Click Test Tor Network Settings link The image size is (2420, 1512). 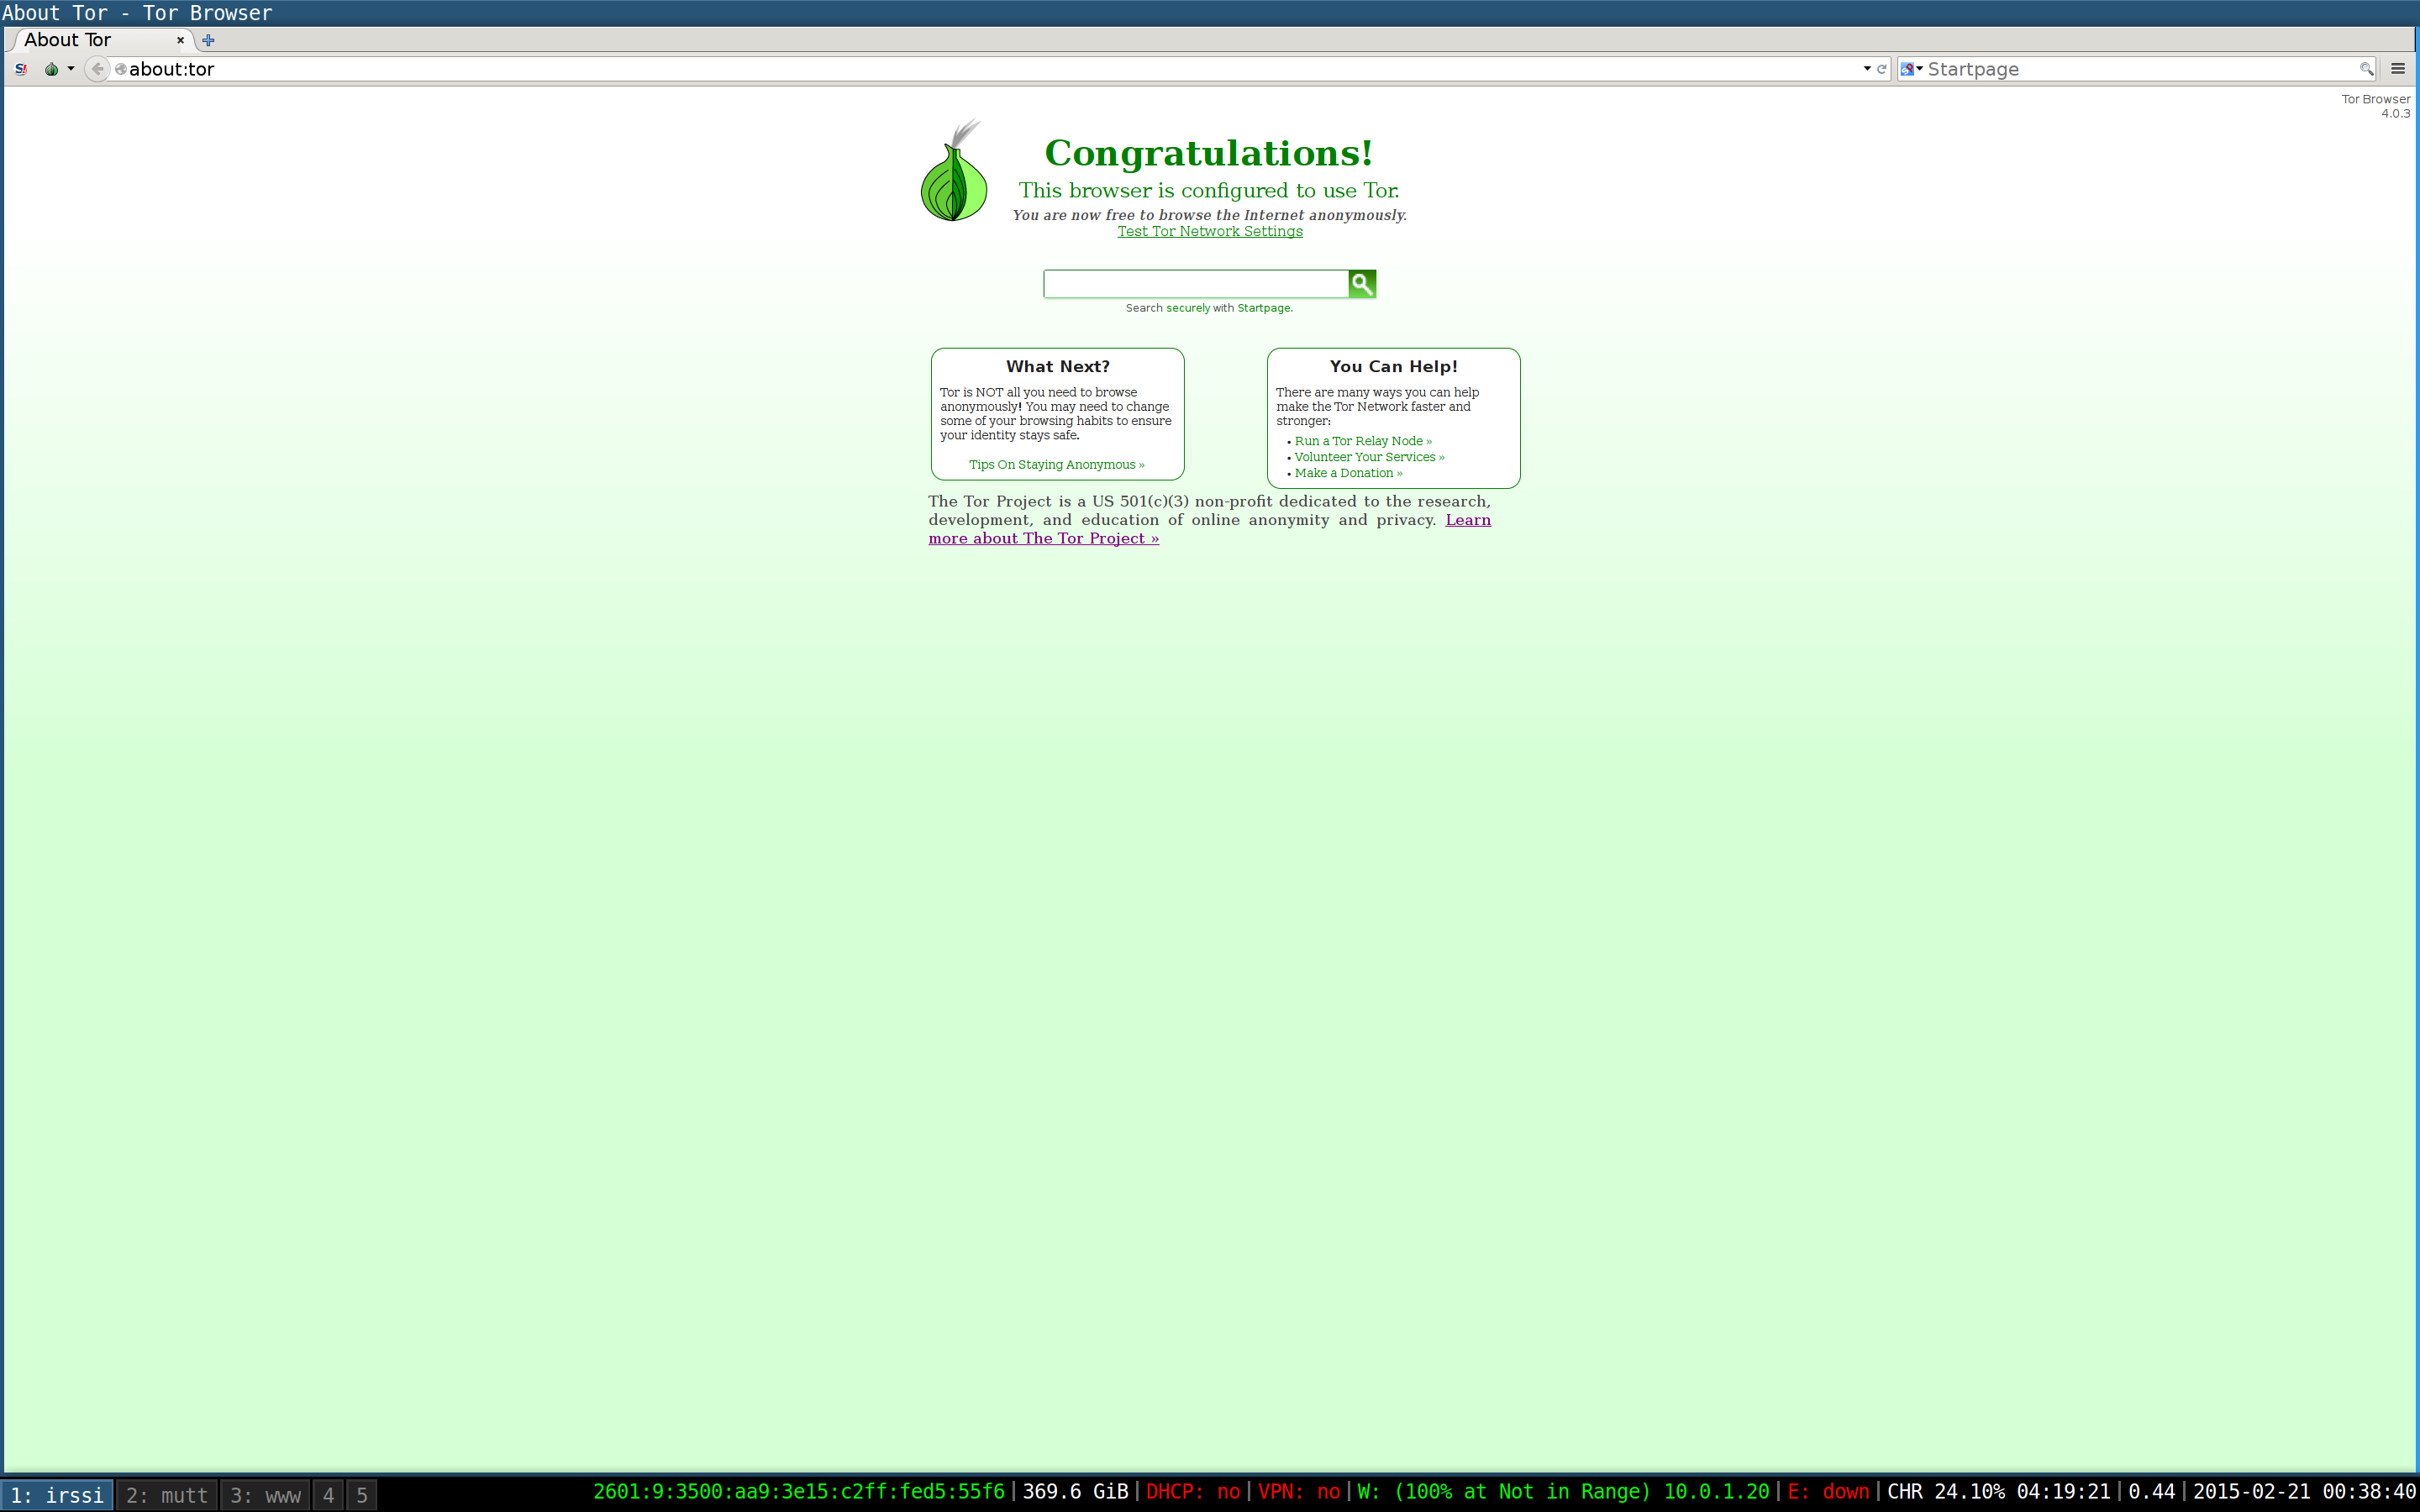tap(1209, 230)
